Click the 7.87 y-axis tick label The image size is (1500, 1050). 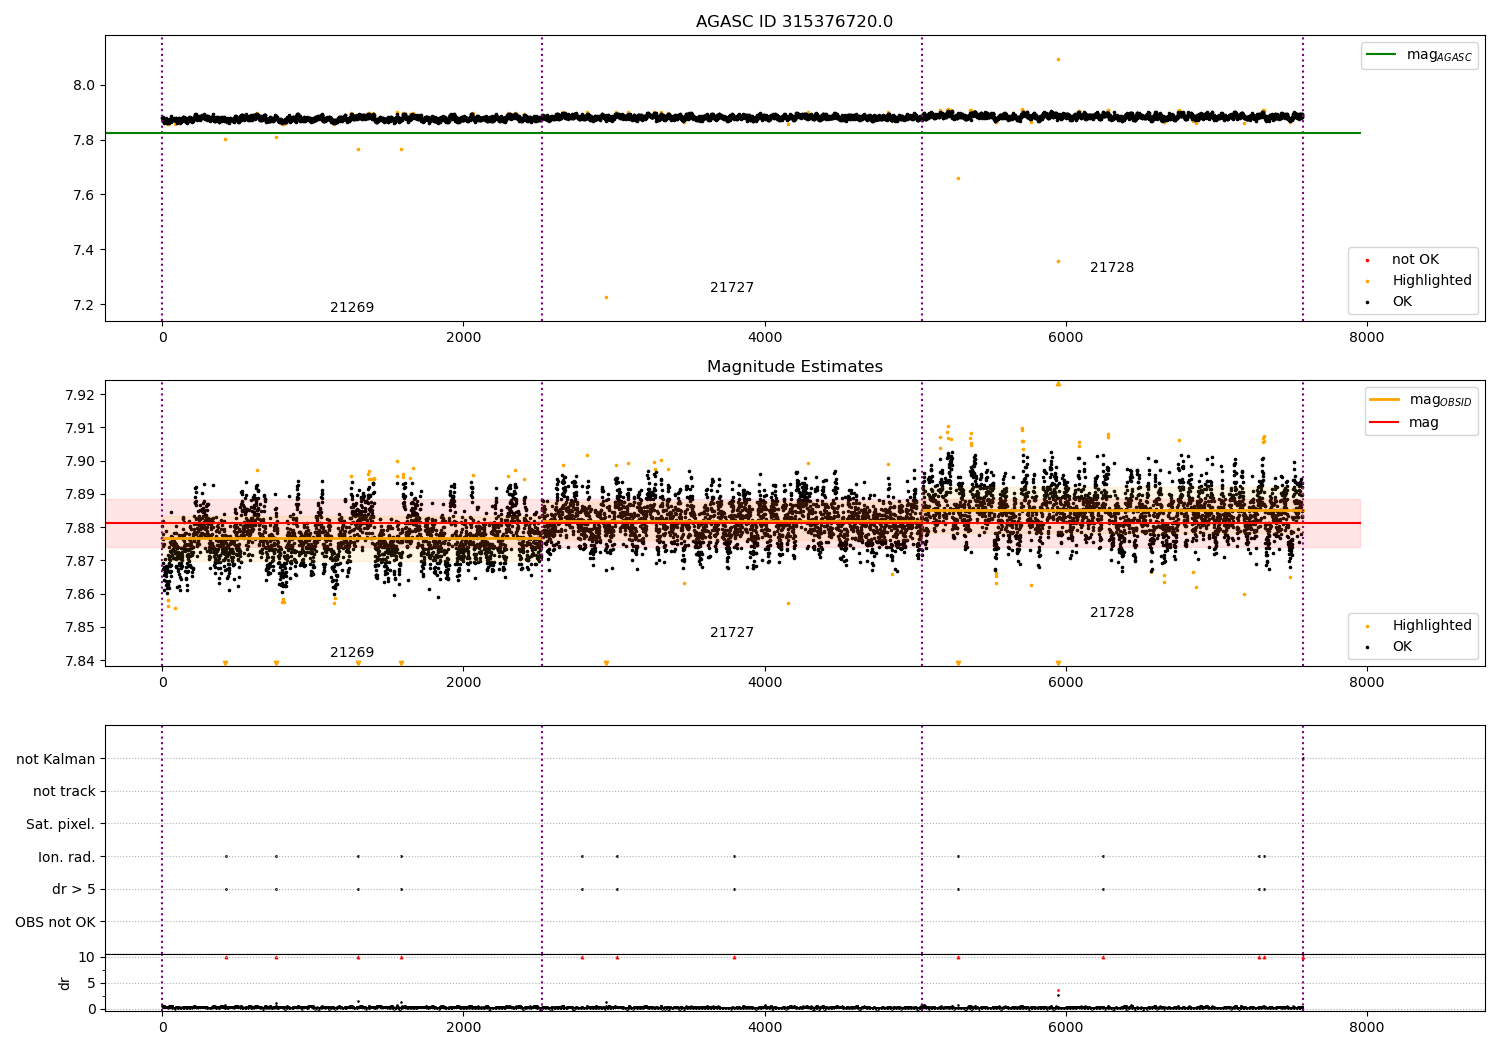[80, 562]
